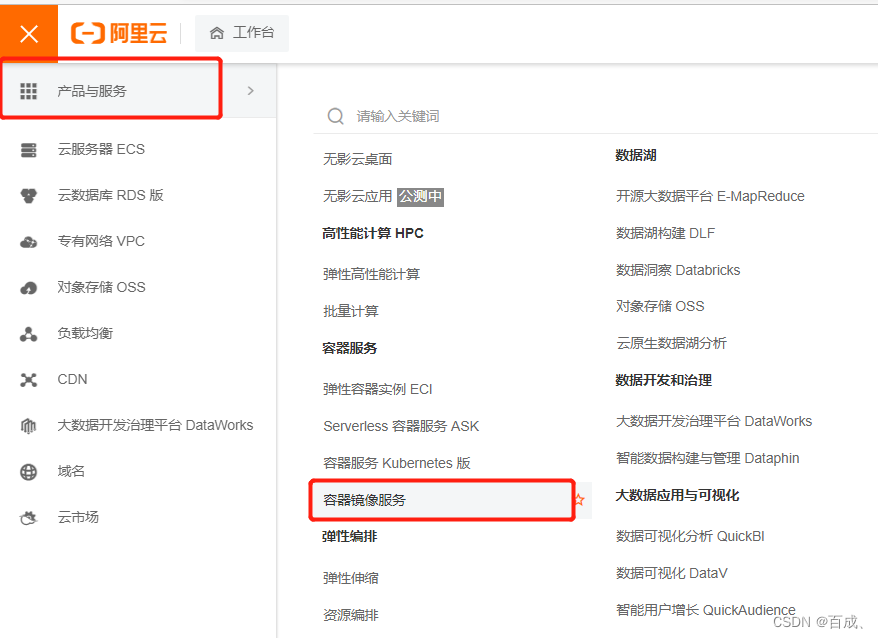Open 批量计算 link
Viewport: 878px width, 638px height.
click(351, 311)
